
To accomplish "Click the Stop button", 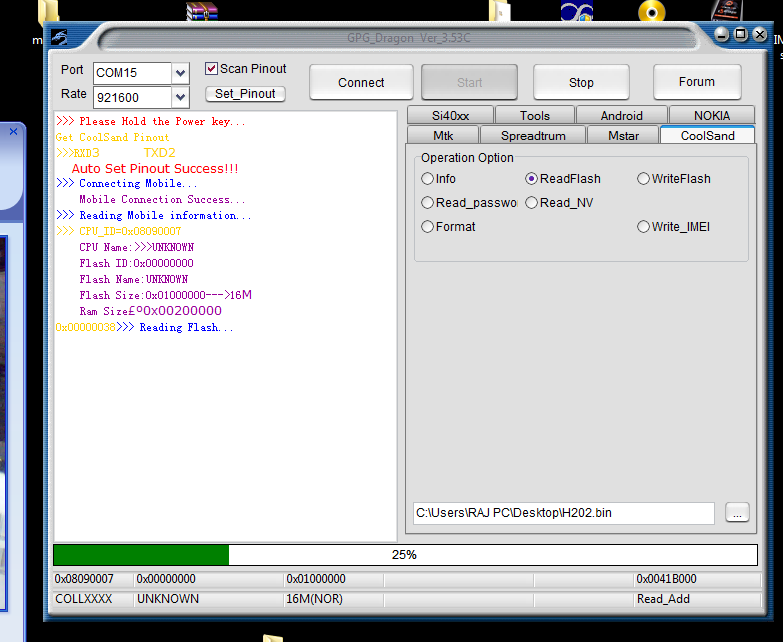I will tap(581, 82).
